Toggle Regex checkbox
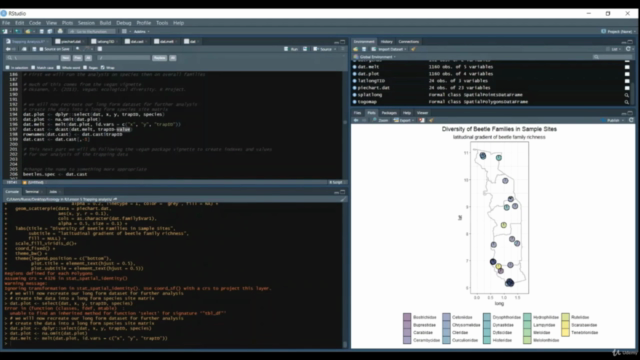This screenshot has height=360, width=640. pyautogui.click(x=85, y=67)
